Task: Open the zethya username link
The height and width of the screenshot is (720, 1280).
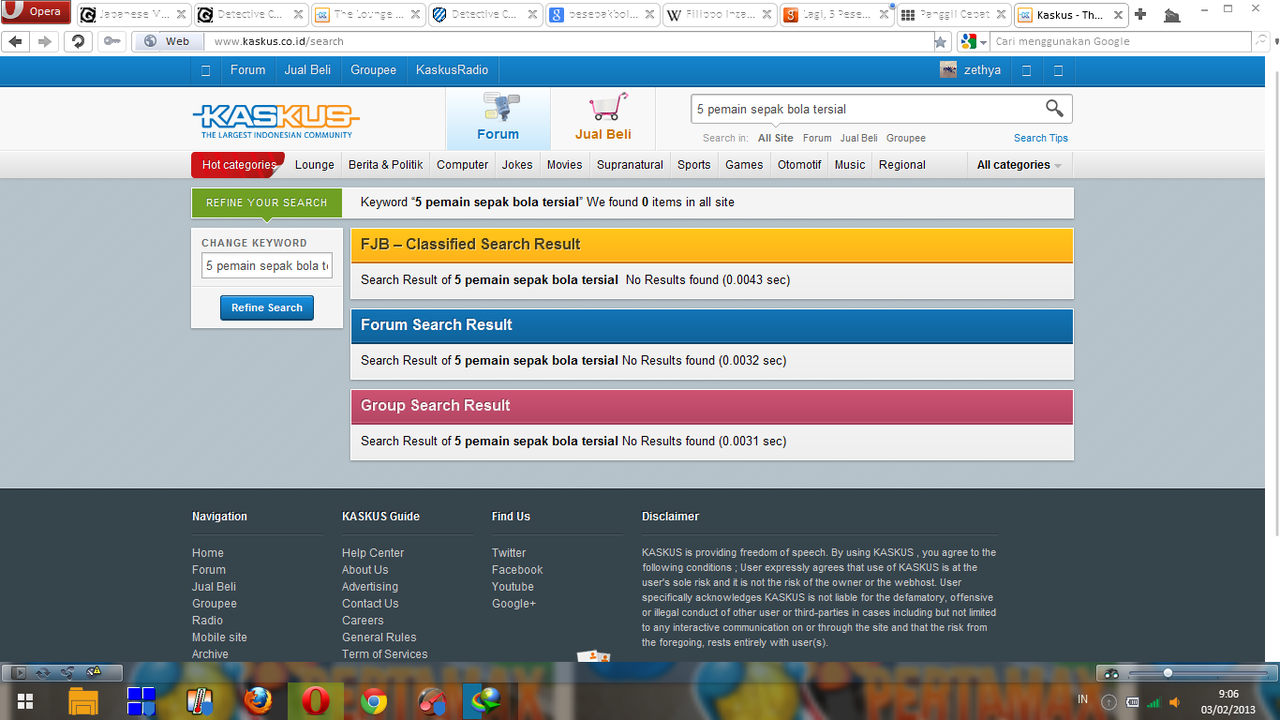Action: (982, 70)
